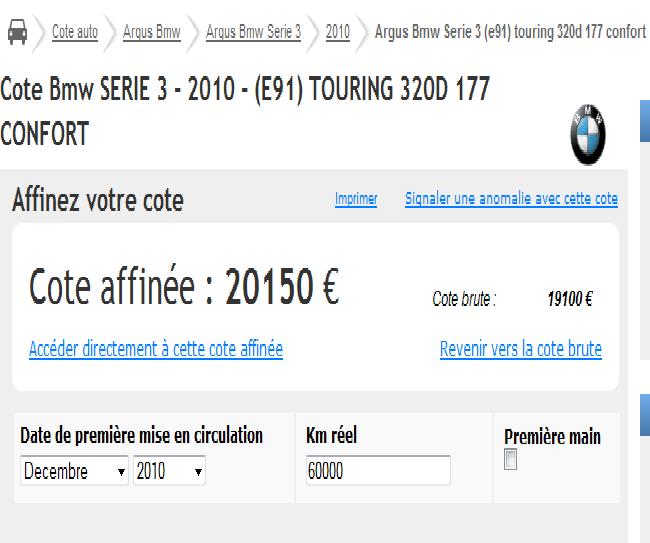
Task: Click the Km réel input field
Action: point(378,471)
